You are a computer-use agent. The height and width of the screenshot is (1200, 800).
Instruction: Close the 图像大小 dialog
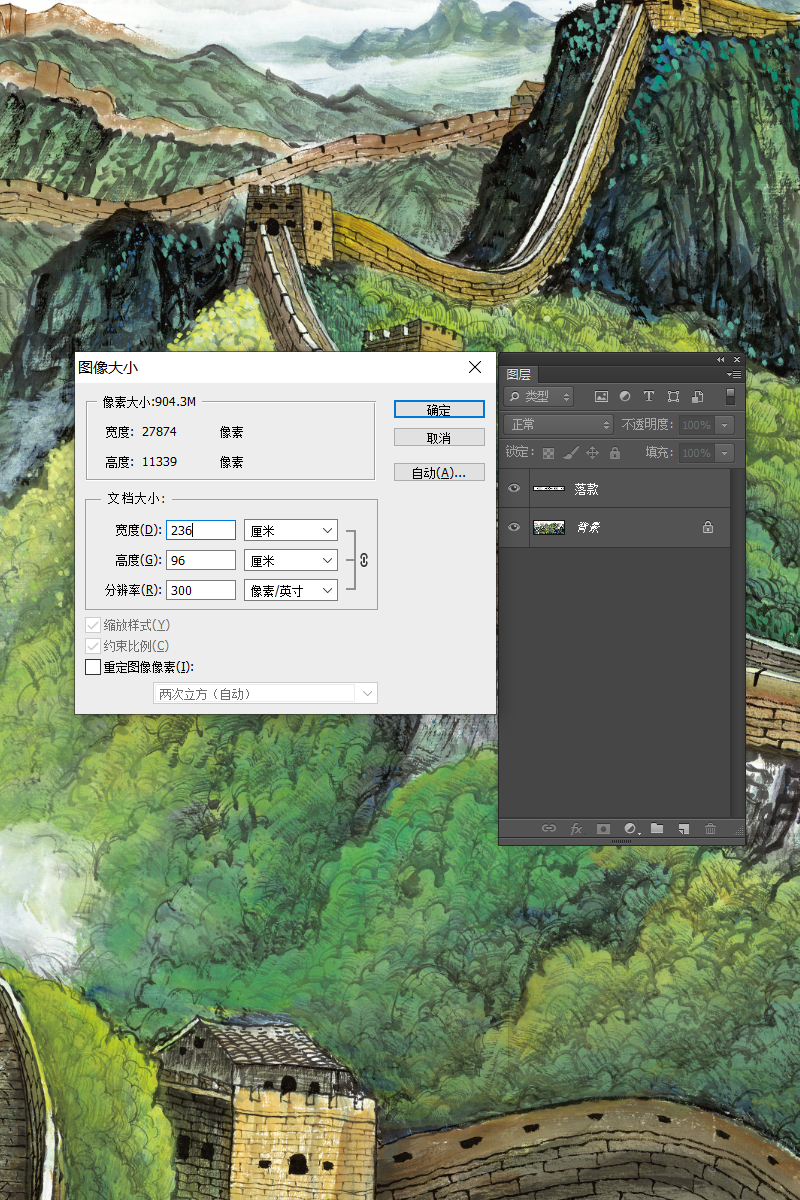coord(476,367)
